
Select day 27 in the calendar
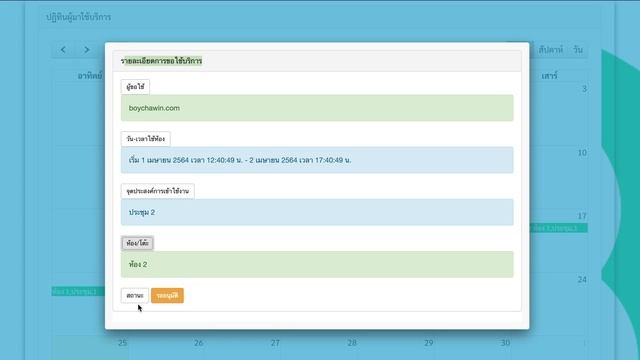[275, 343]
